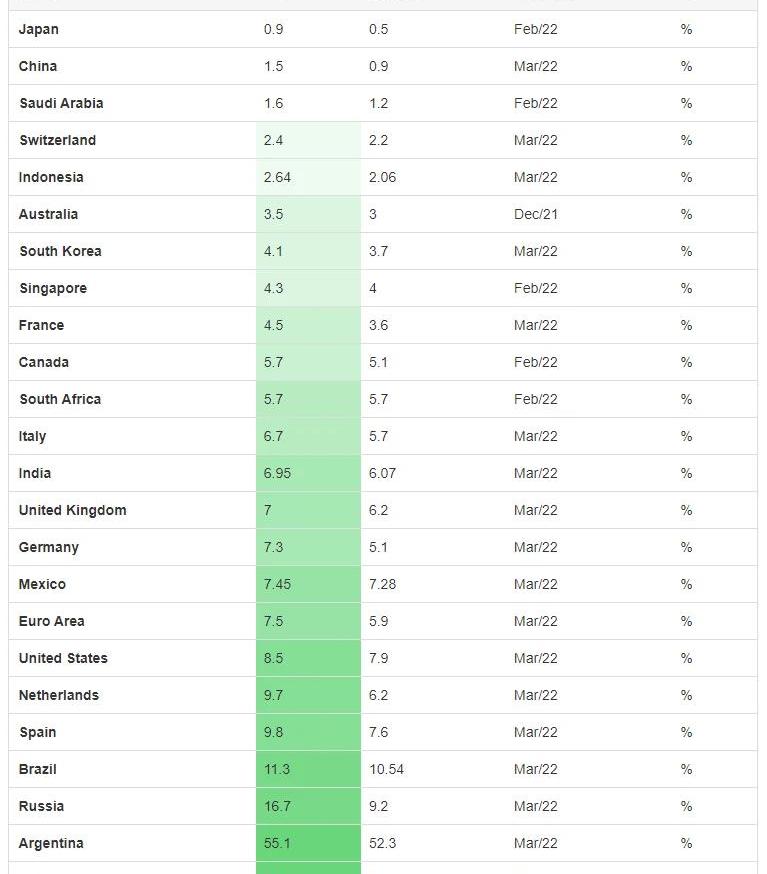Open the Indonesia row link
Screen dimensions: 767x874
51,178
